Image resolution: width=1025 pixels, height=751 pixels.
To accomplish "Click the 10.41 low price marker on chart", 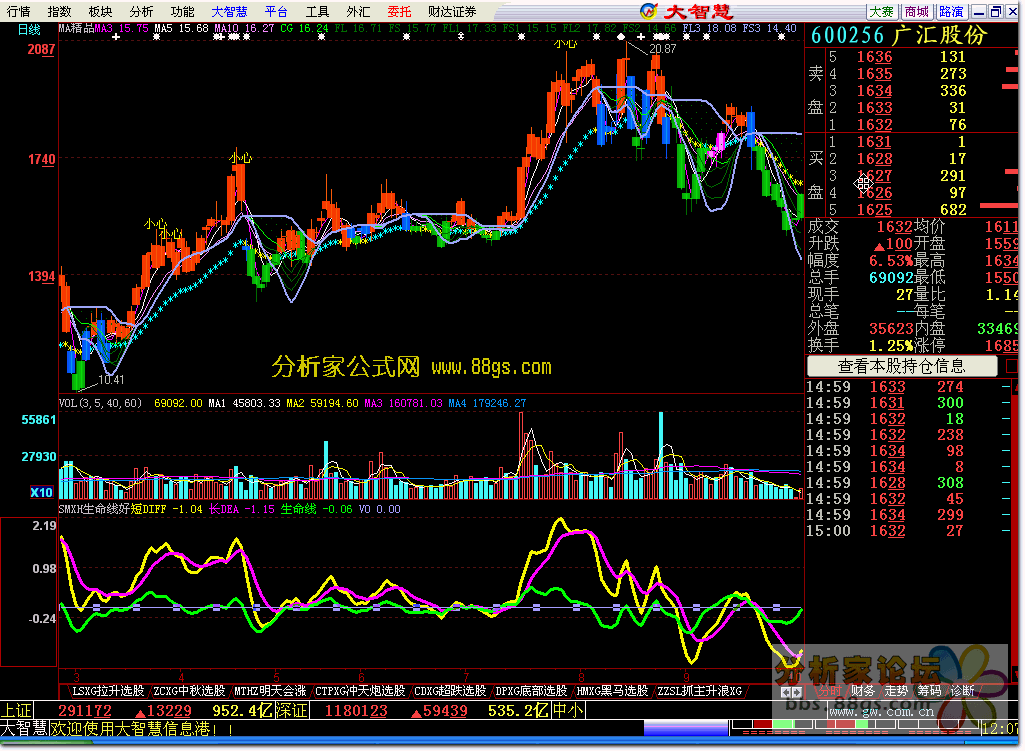I will tap(110, 380).
